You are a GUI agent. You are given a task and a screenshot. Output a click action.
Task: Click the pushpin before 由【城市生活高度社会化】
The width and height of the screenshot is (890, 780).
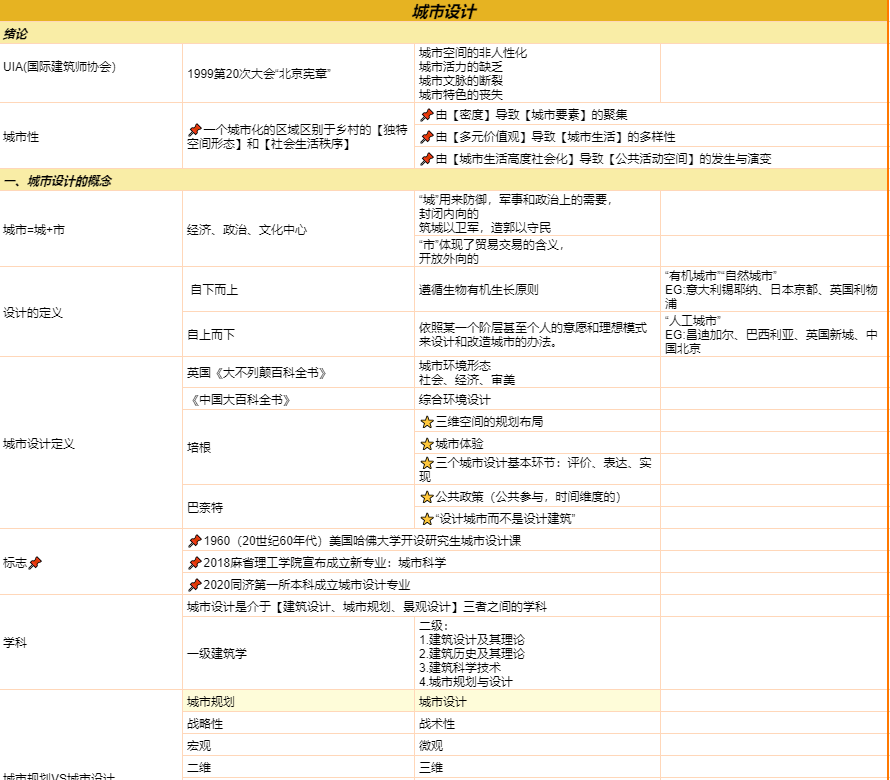[x=426, y=158]
